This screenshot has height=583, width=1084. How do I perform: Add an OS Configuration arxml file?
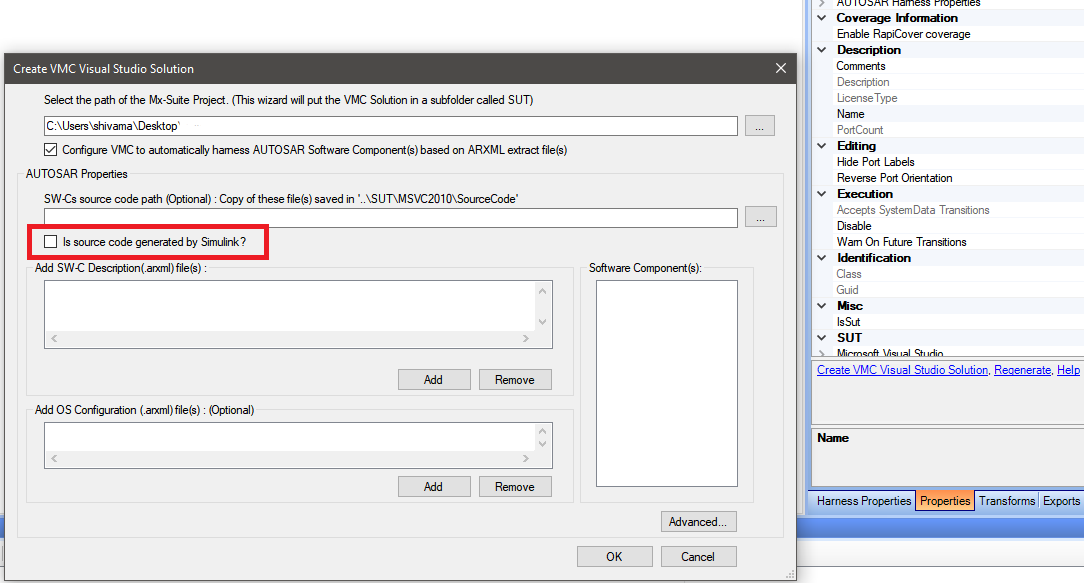[x=433, y=487]
